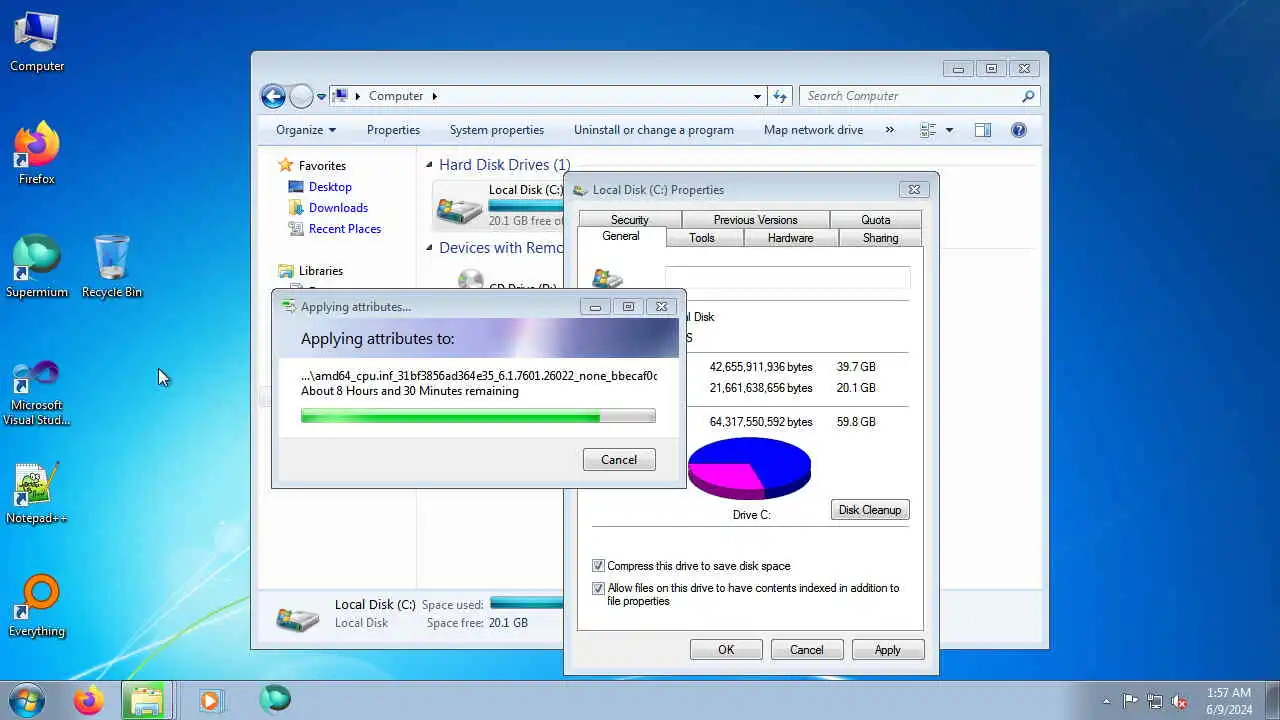The width and height of the screenshot is (1280, 720).
Task: Click OK in Local Disk Properties
Action: point(726,650)
